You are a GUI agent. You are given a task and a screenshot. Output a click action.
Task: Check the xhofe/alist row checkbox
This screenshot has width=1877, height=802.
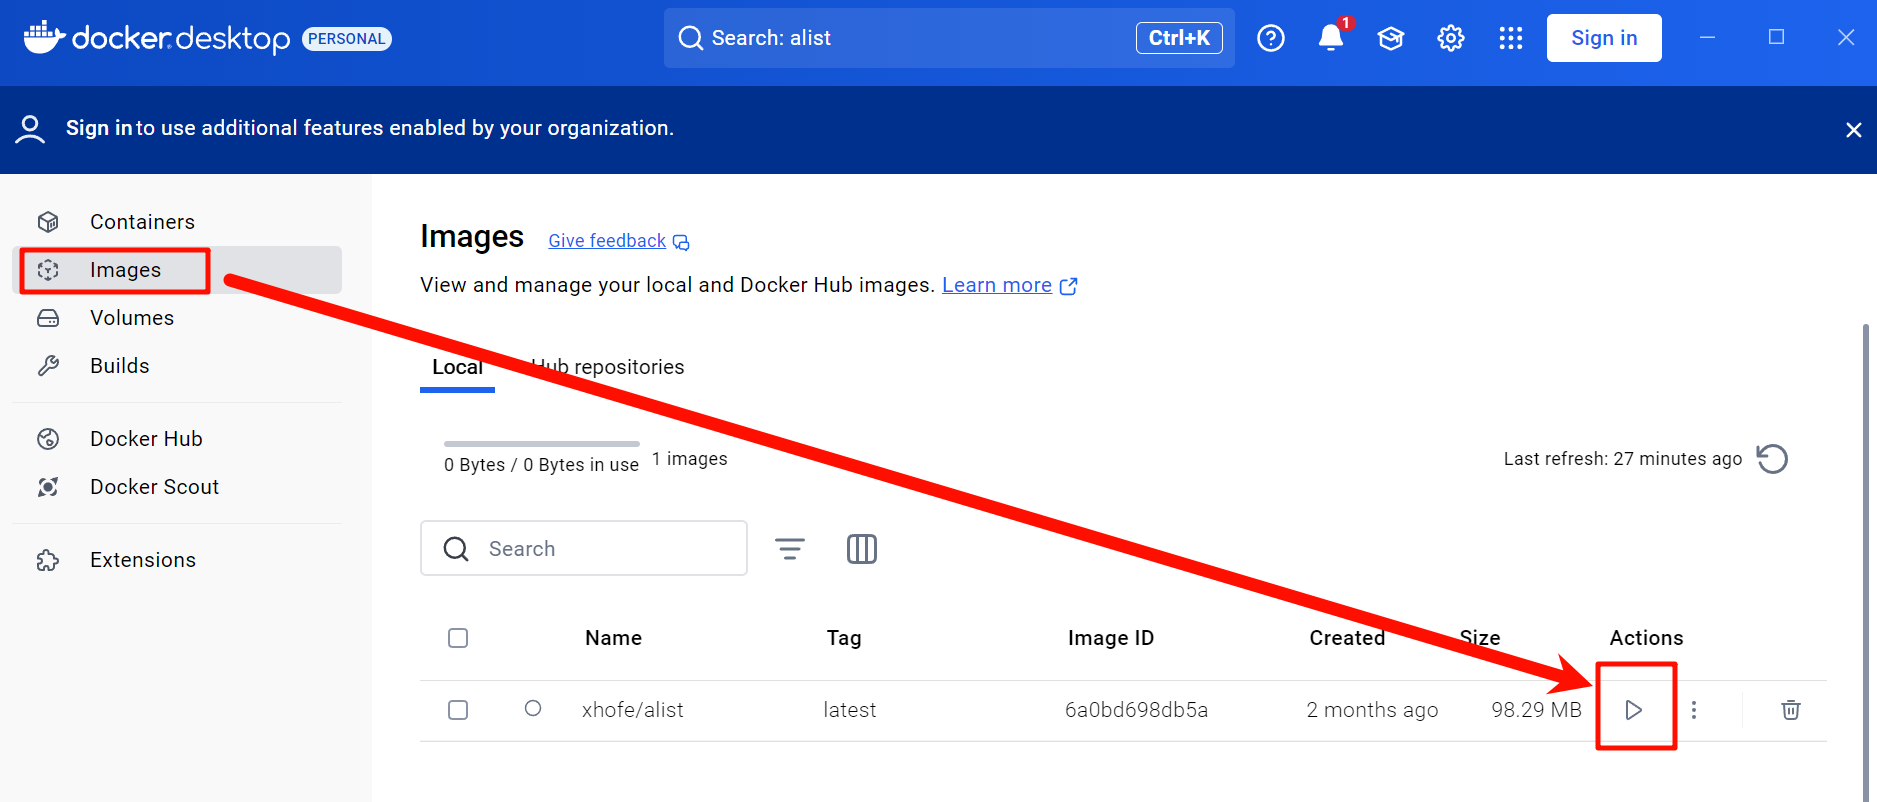[x=458, y=710]
